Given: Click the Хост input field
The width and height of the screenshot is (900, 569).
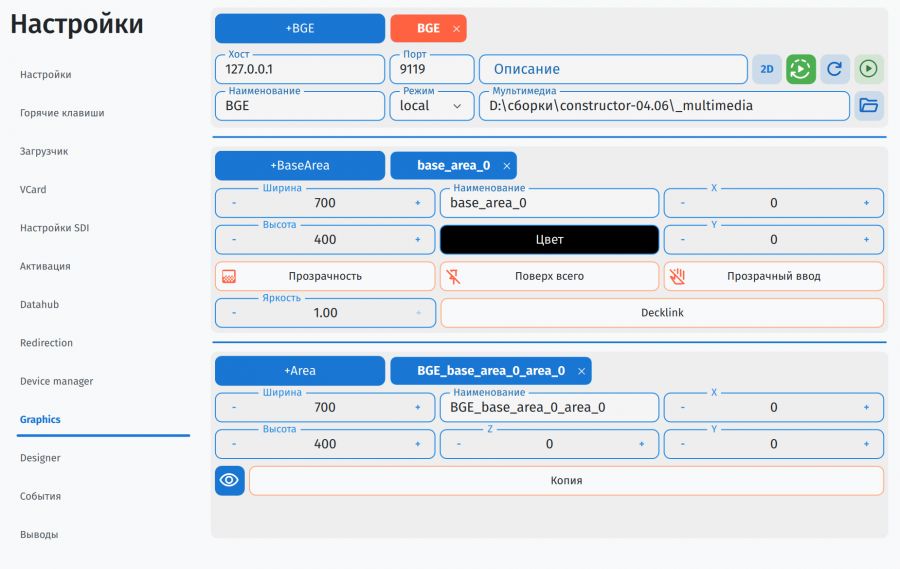Looking at the screenshot, I should click(300, 69).
